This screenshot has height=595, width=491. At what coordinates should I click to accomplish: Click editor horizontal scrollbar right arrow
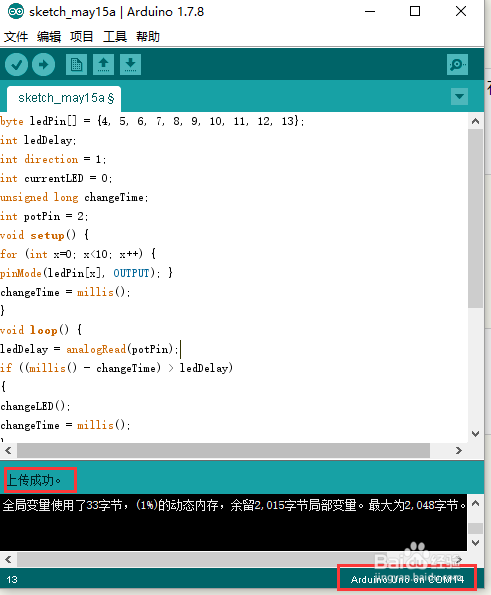[x=459, y=450]
